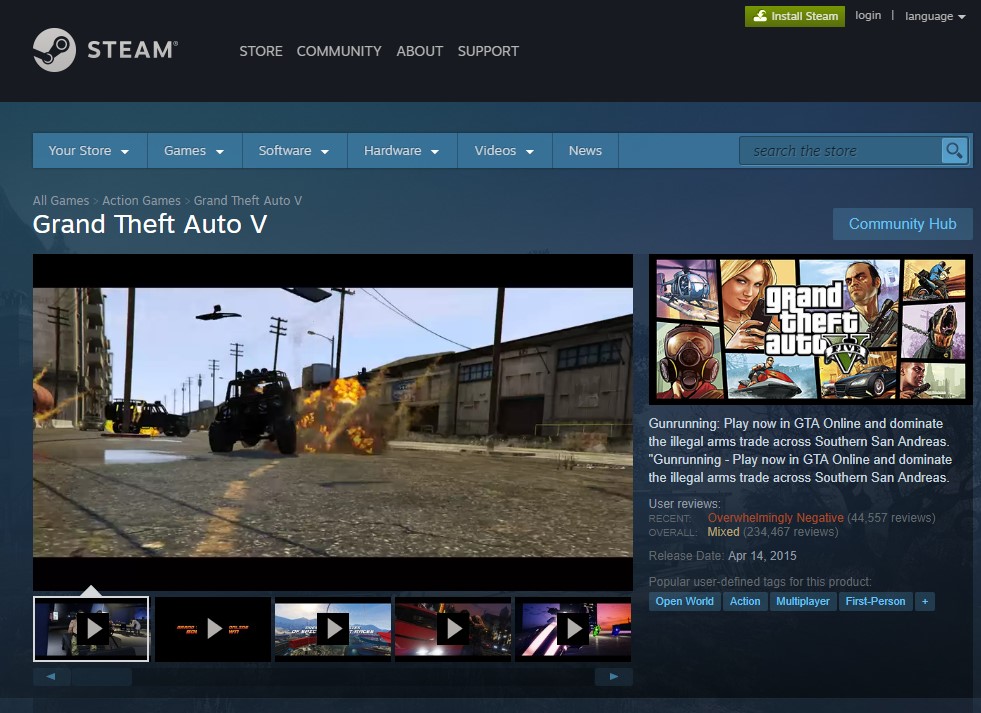Play the fifth neon trailer thumbnail
Viewport: 981px width, 713px height.
573,629
